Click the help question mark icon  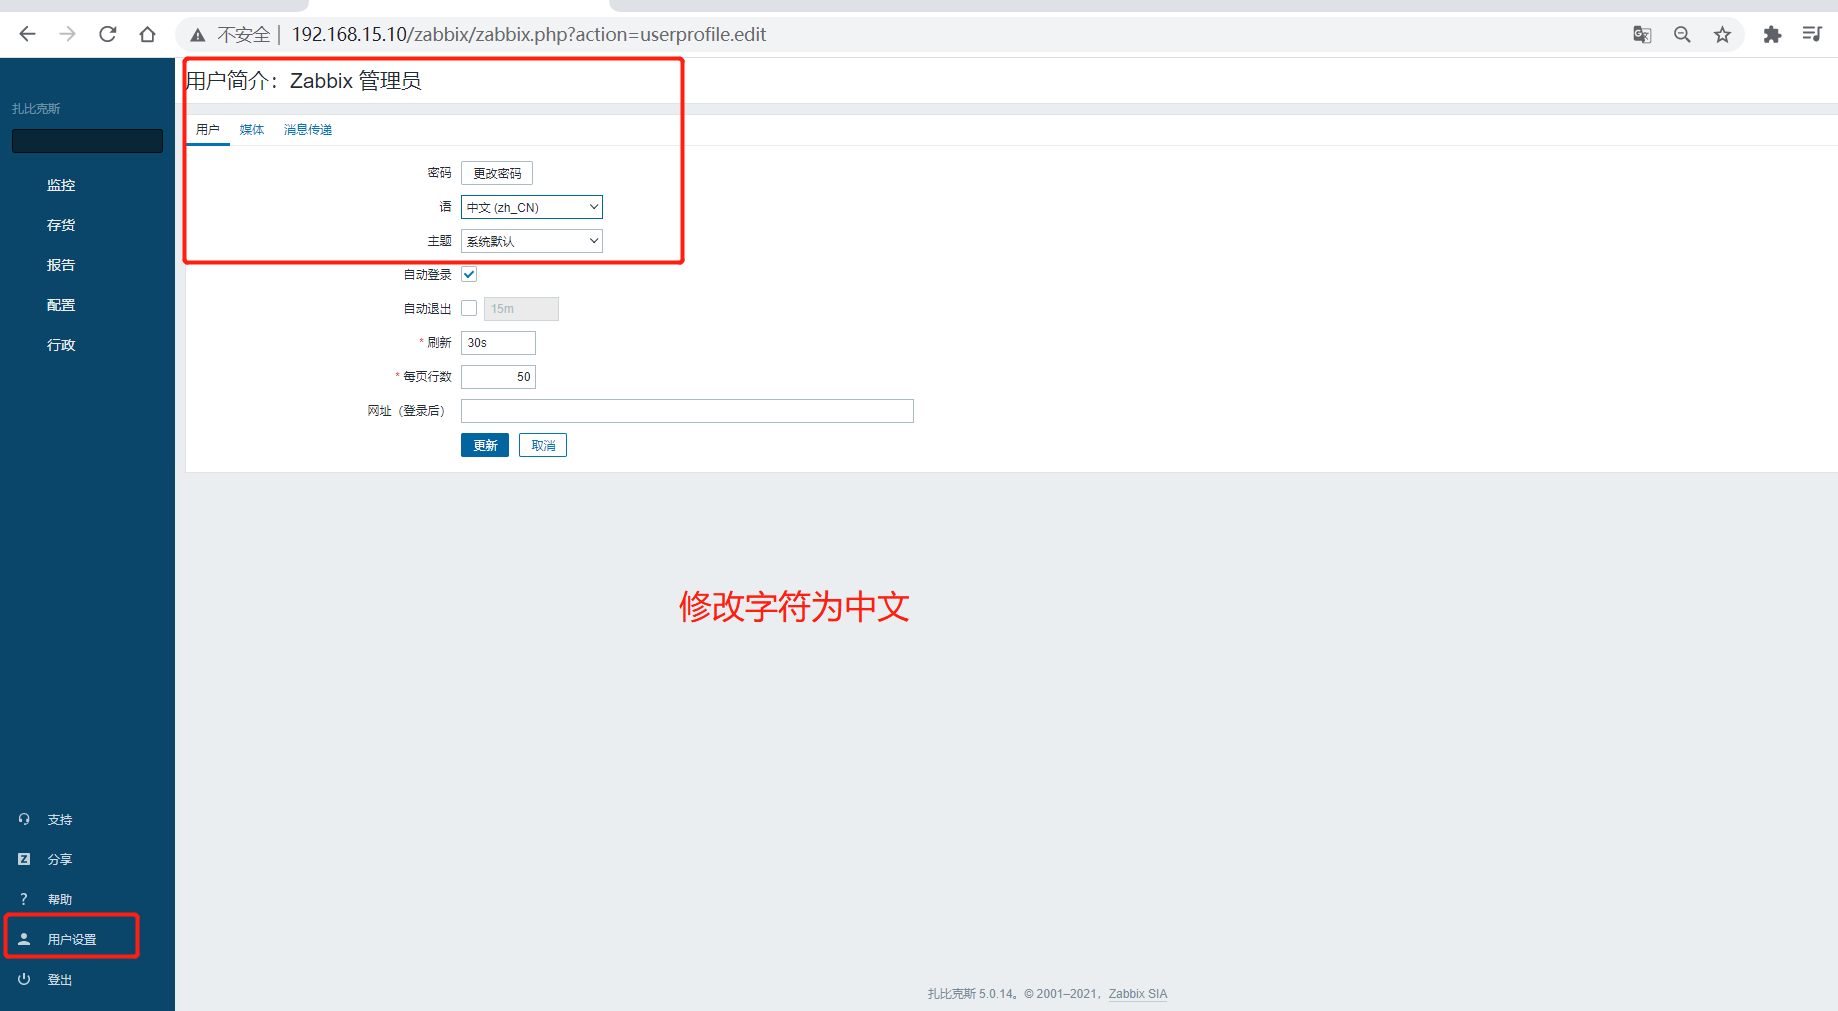24,899
